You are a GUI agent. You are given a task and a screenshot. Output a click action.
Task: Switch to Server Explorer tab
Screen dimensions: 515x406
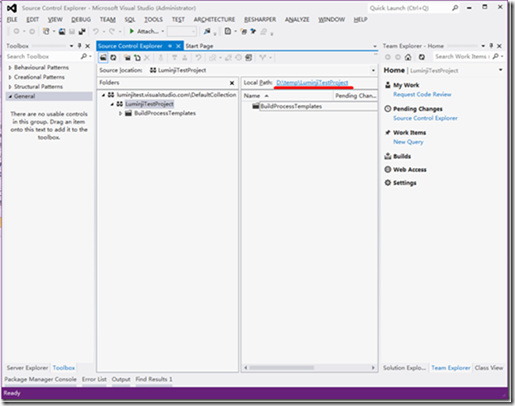point(27,368)
